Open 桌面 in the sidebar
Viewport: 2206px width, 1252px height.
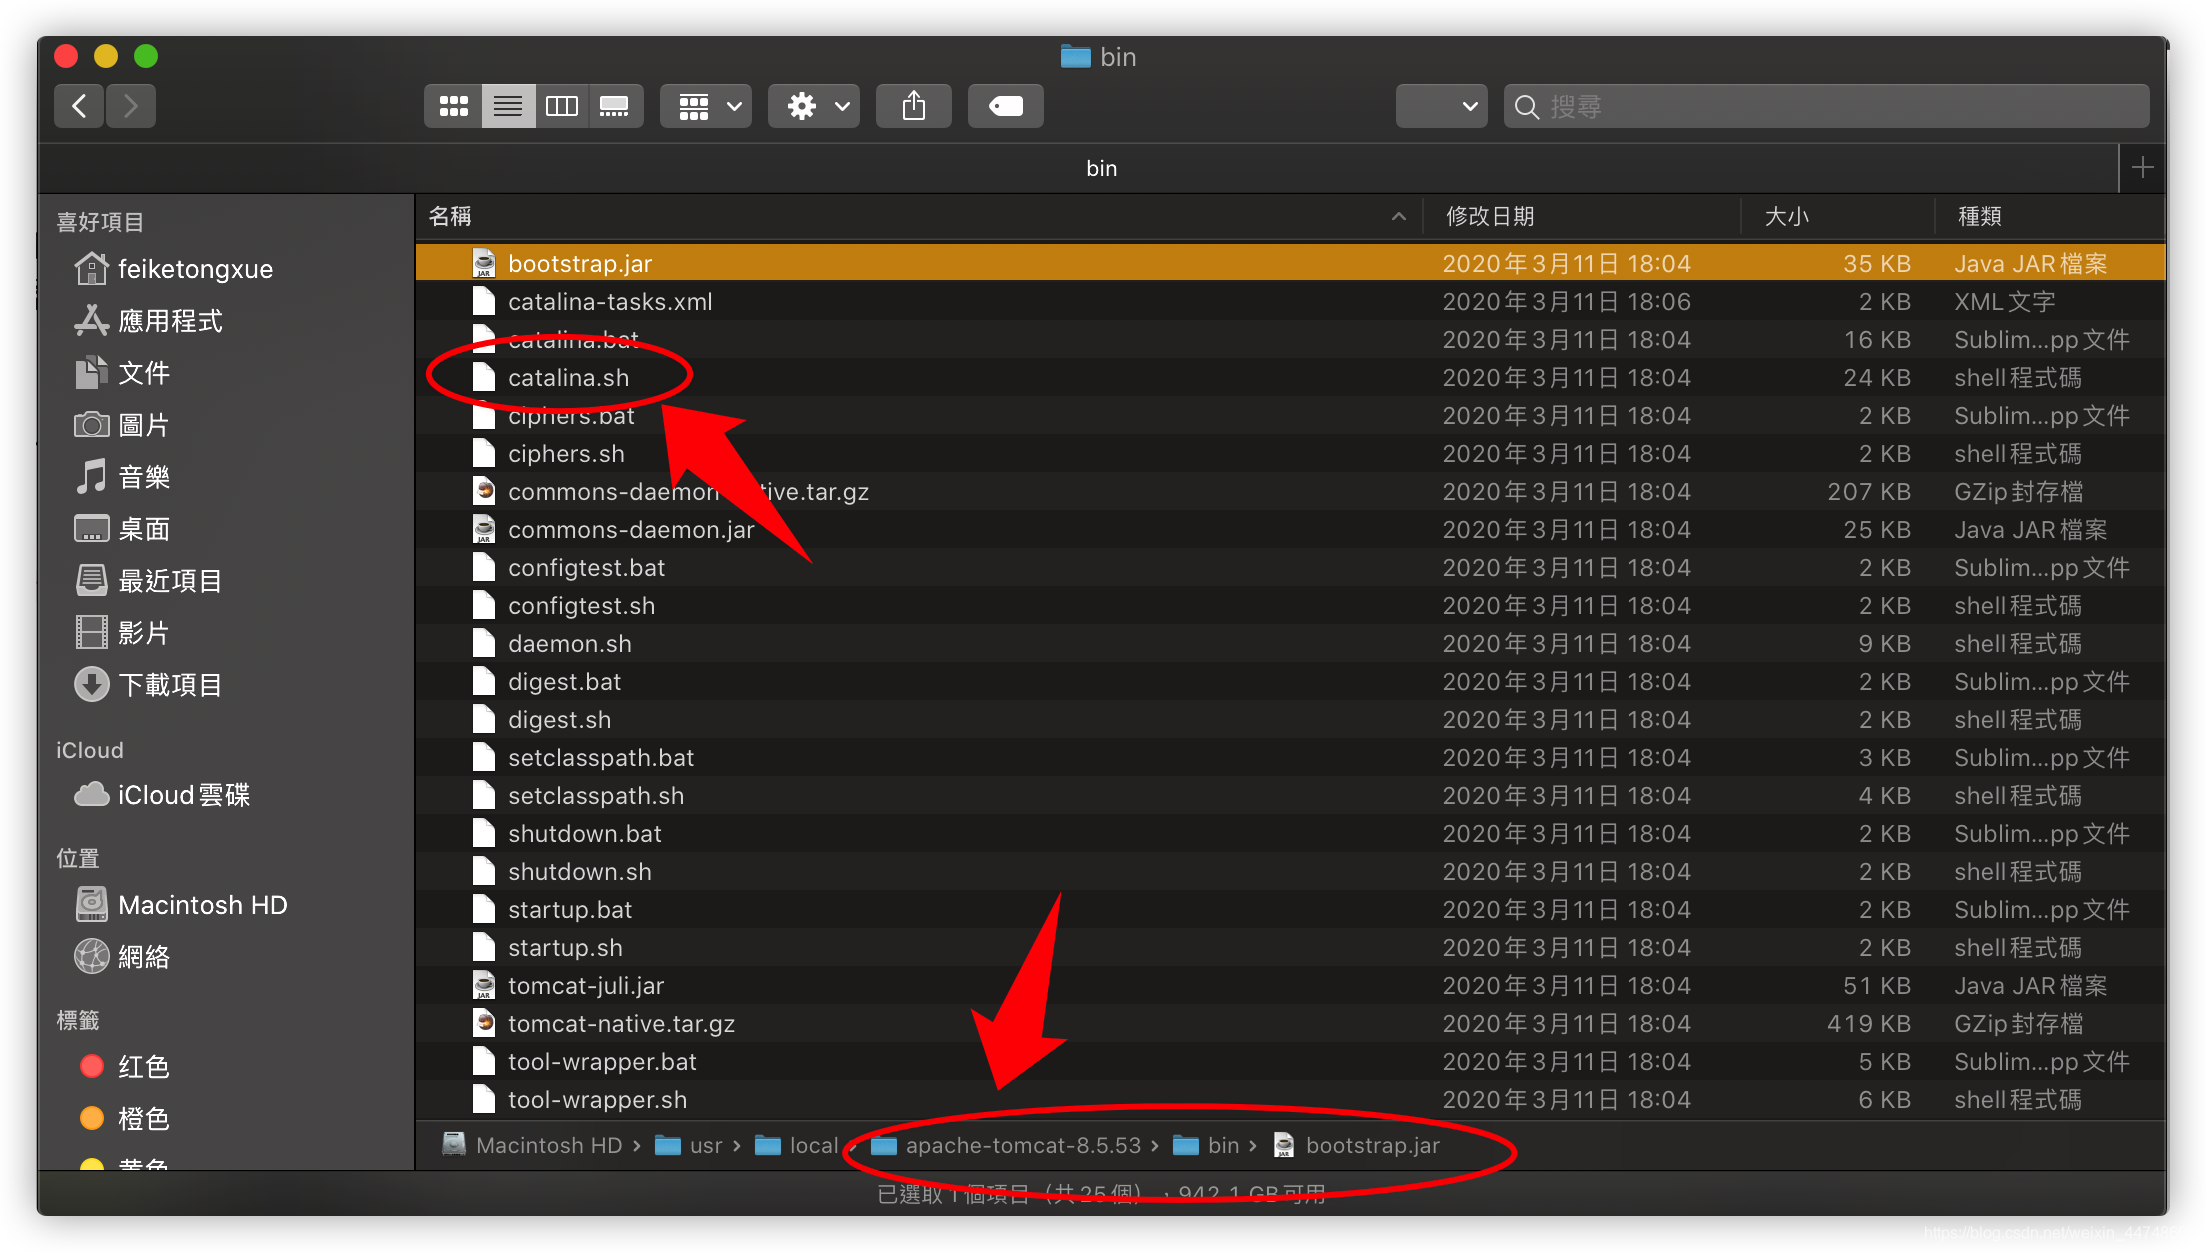(122, 529)
